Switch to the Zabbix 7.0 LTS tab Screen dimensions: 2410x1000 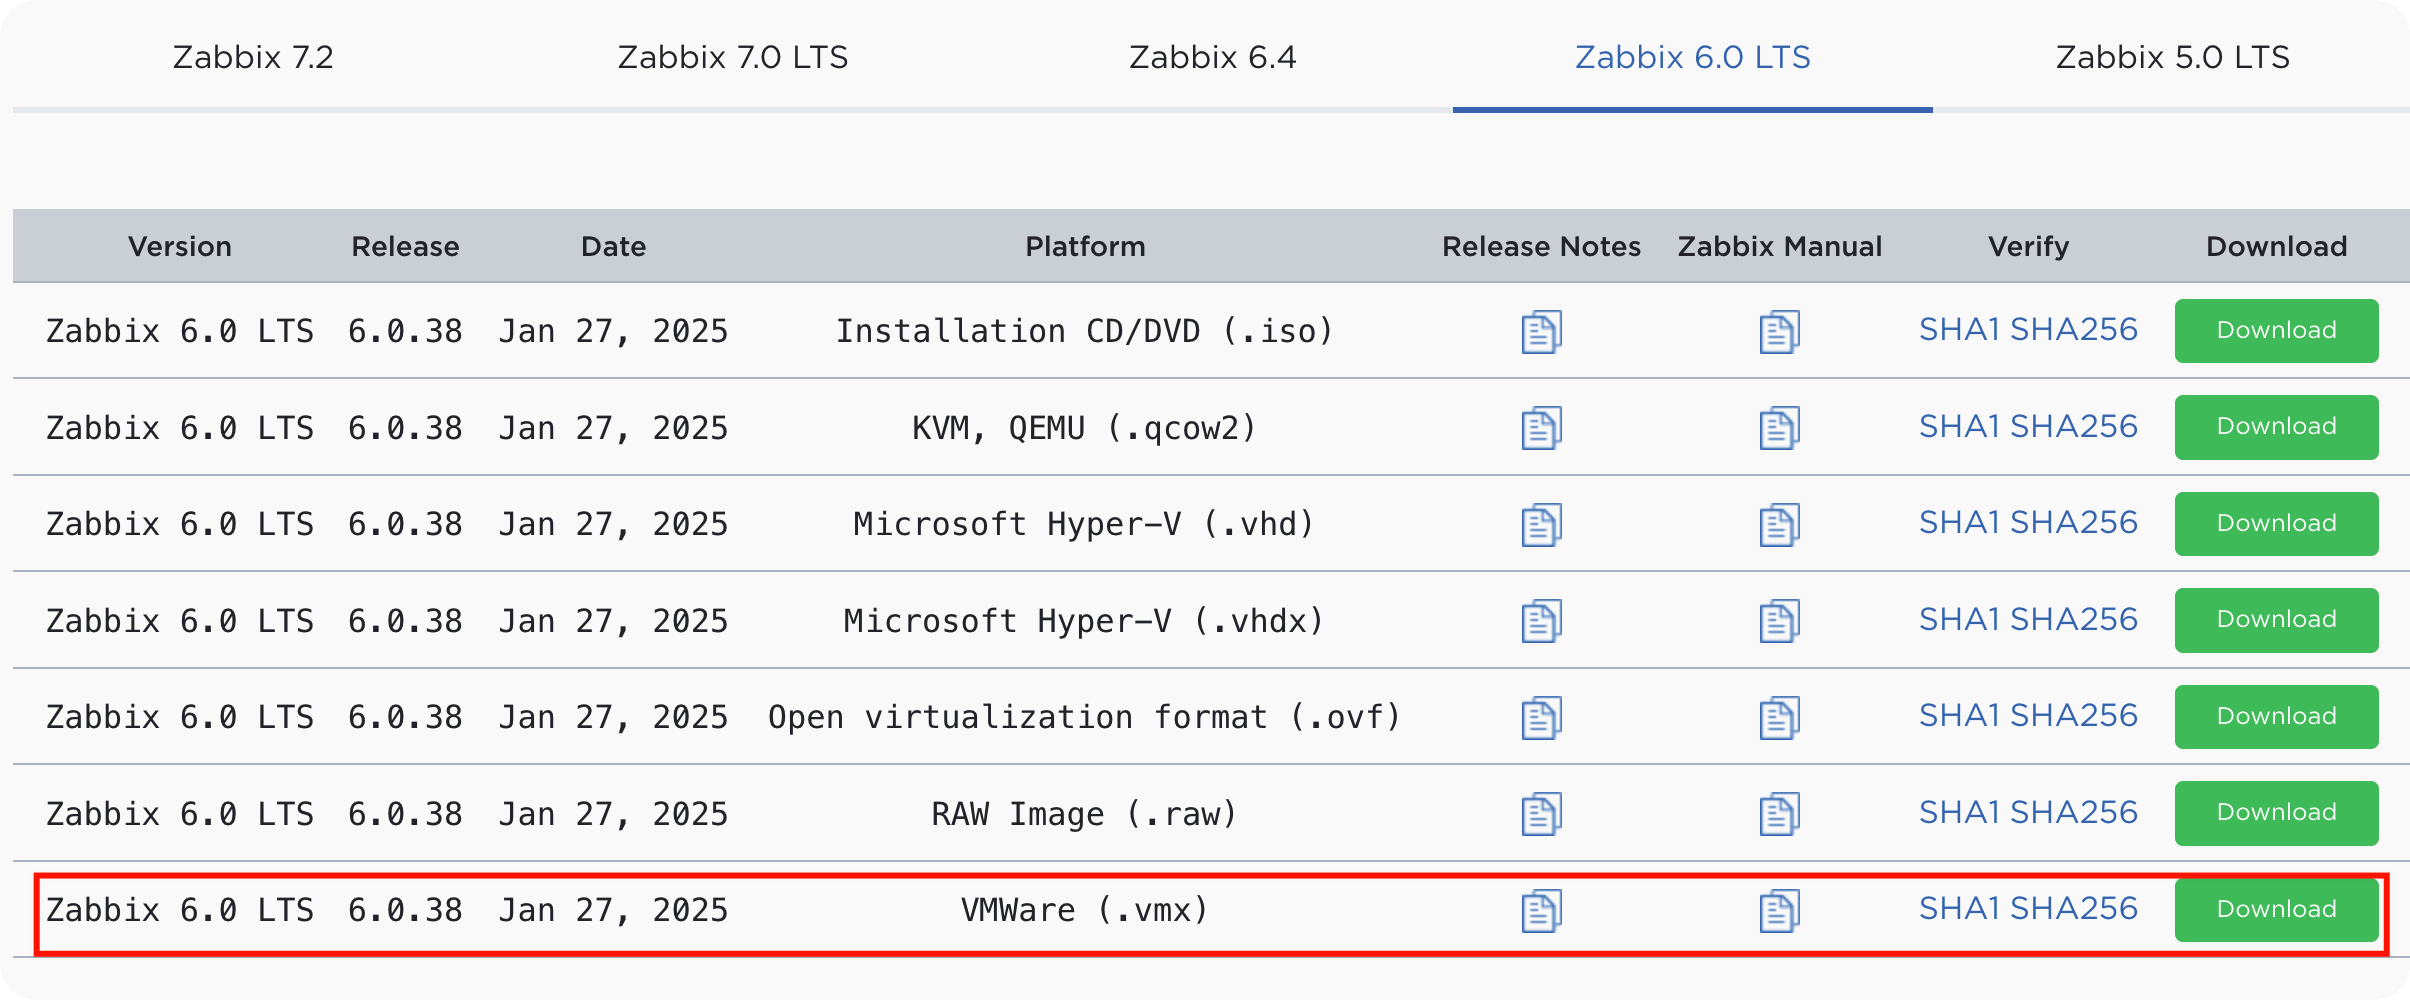[732, 57]
